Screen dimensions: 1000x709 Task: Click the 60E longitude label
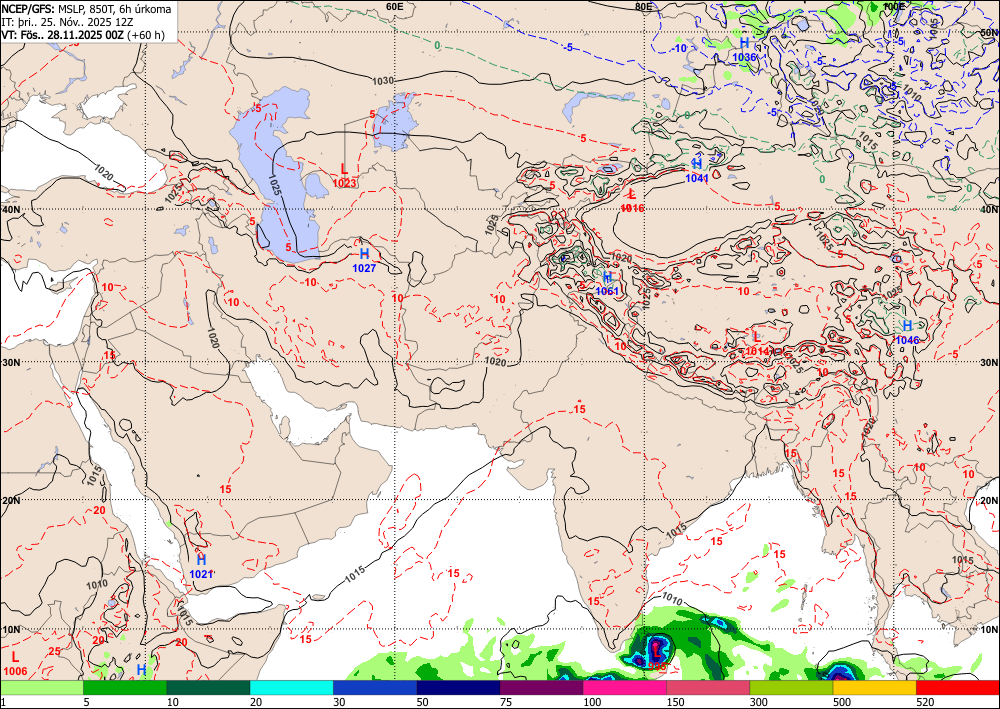pyautogui.click(x=395, y=6)
